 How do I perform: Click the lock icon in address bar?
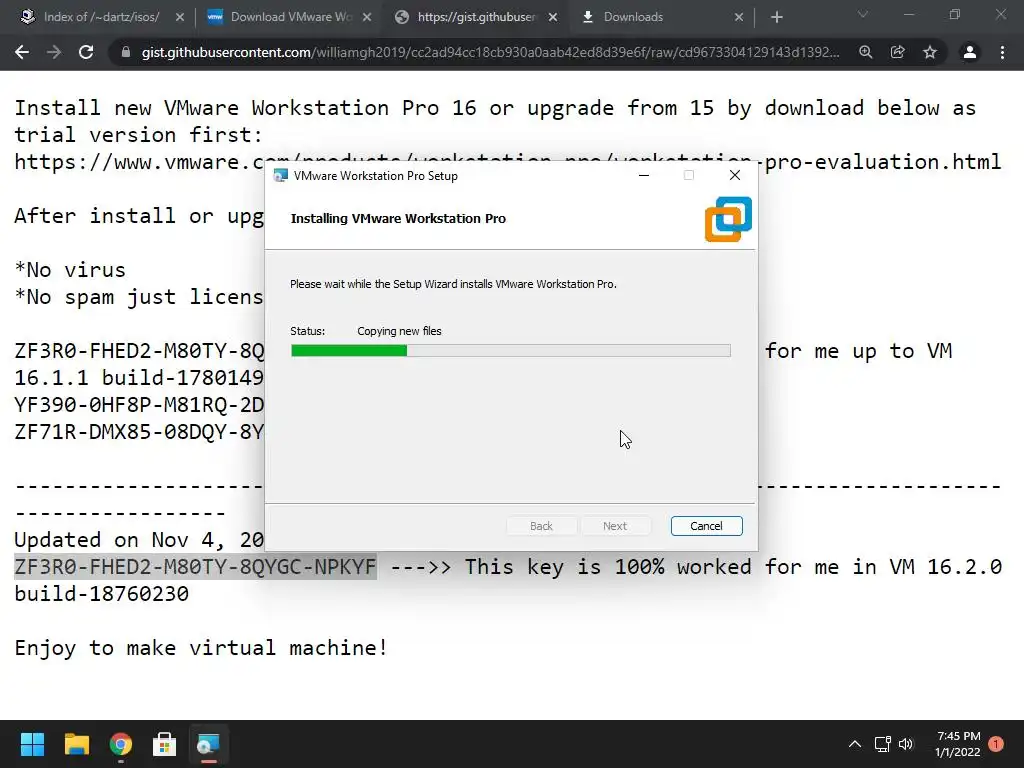tap(126, 52)
